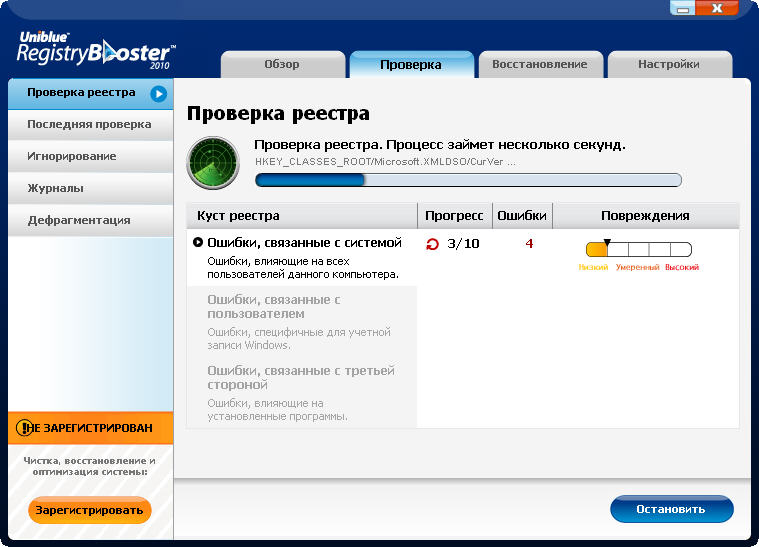Click the Прогресс column header
This screenshot has width=759, height=547.
[x=455, y=216]
